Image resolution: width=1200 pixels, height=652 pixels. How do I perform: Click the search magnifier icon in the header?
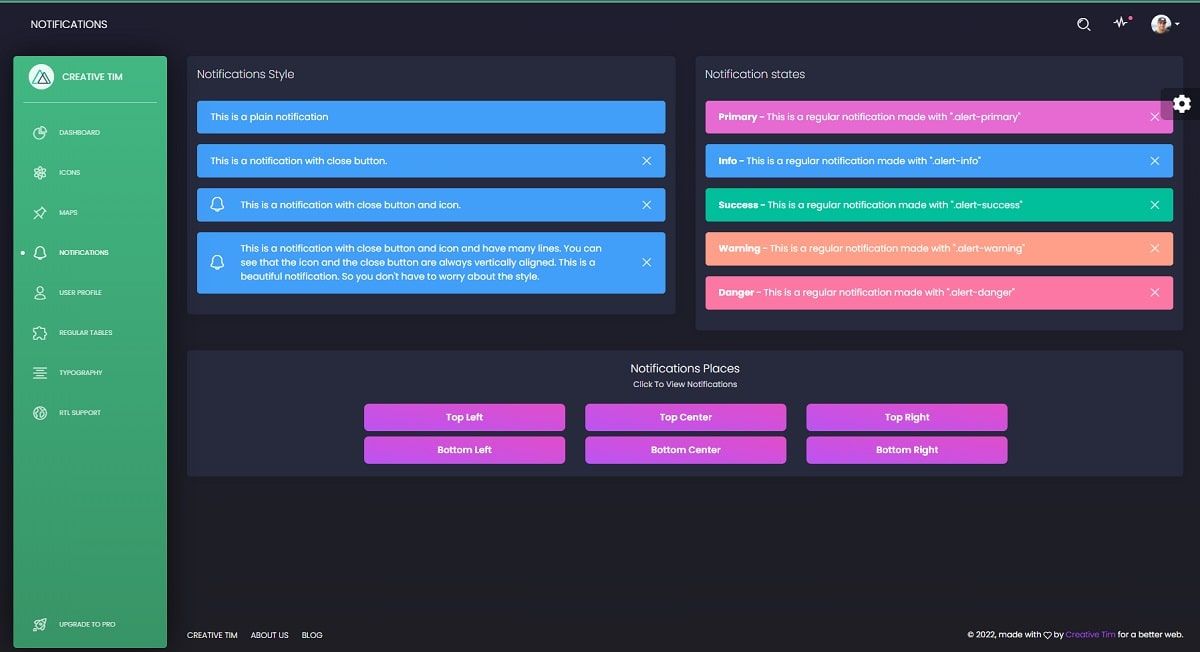tap(1083, 23)
